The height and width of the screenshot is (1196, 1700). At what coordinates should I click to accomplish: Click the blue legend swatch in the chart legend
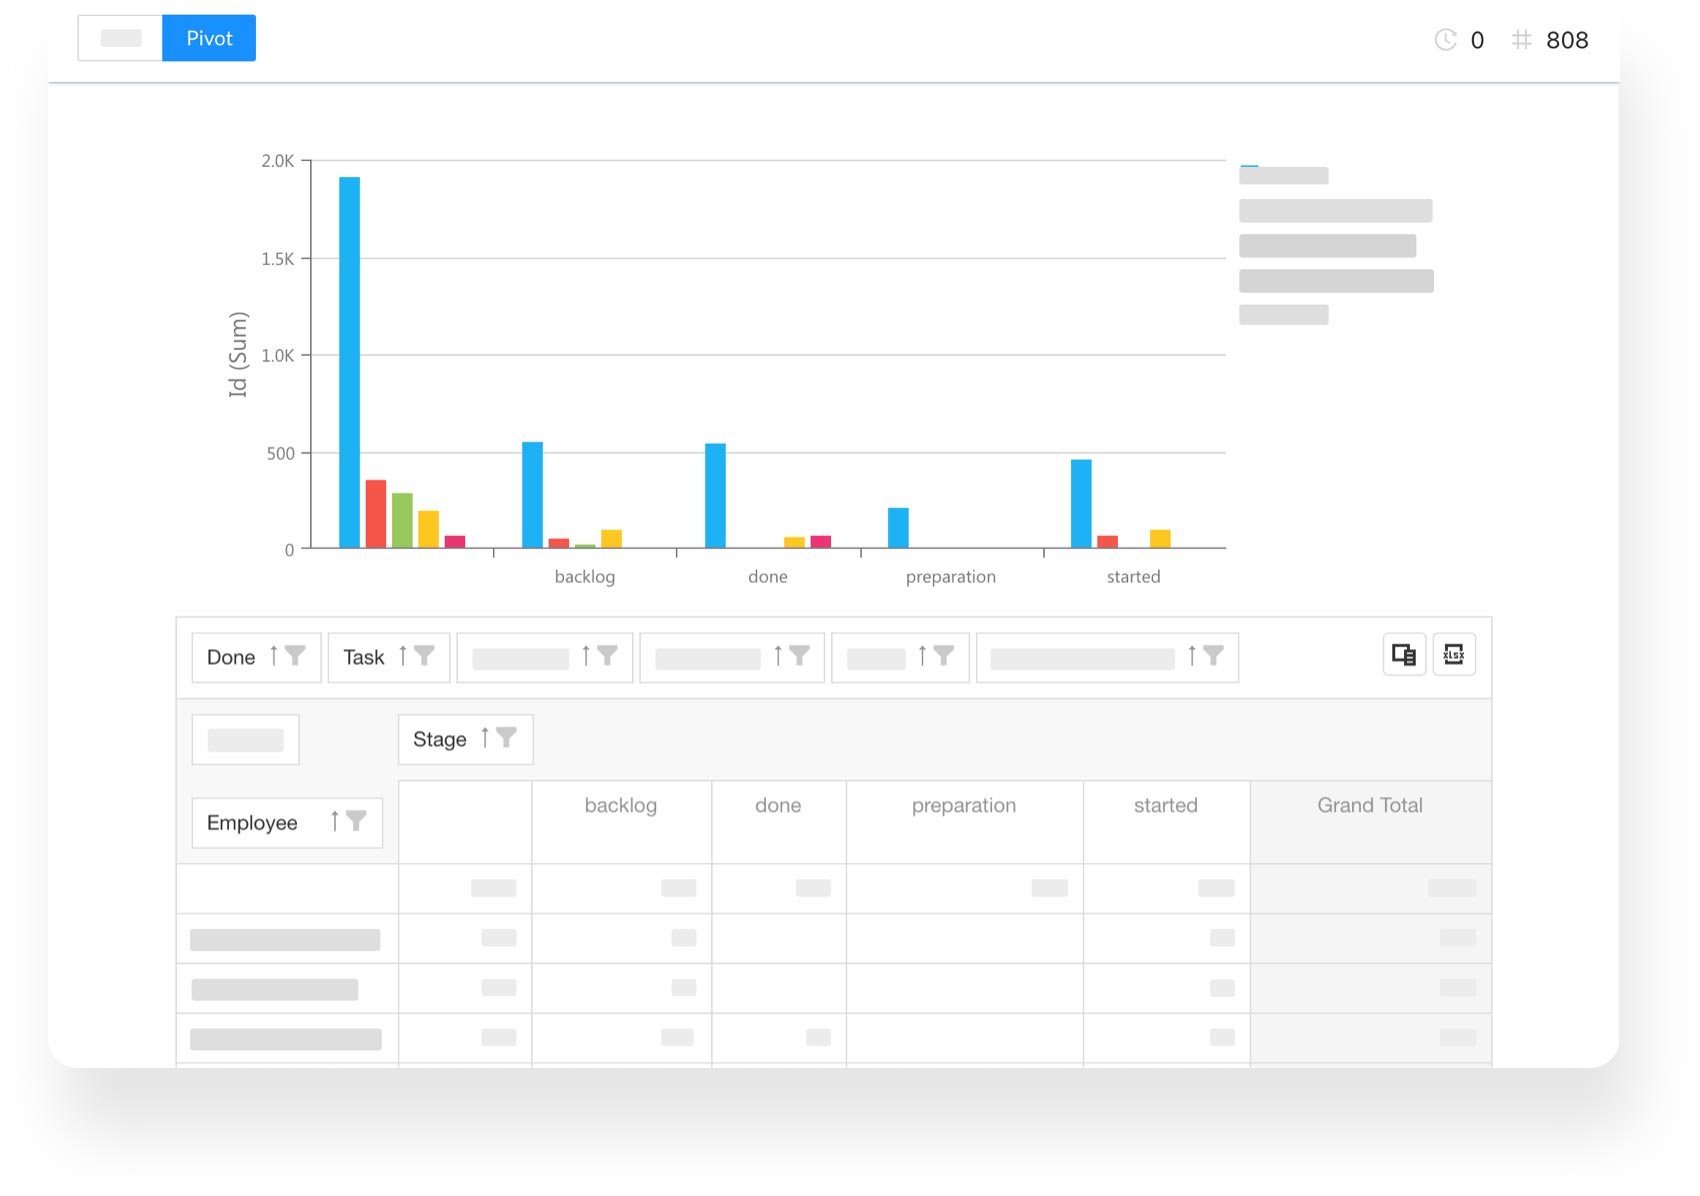1248,166
